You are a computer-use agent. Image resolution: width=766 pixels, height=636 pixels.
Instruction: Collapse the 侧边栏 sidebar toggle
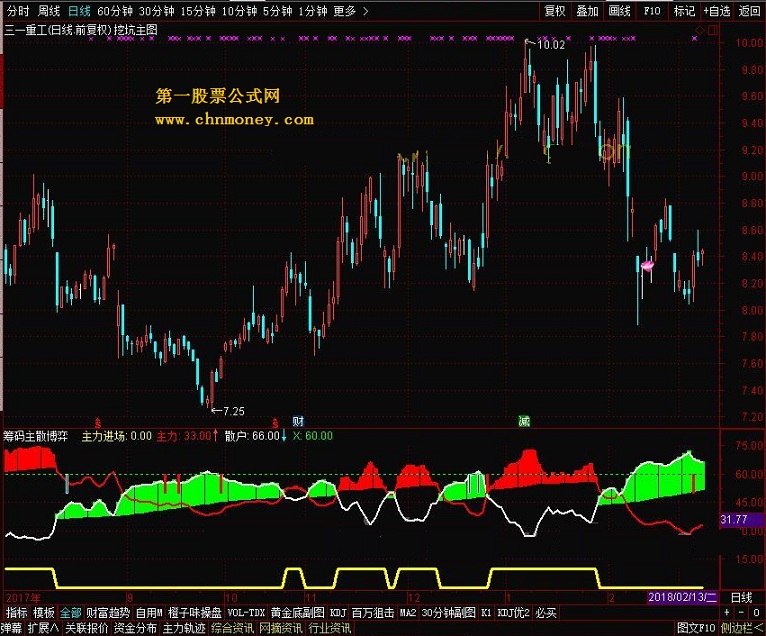(x=741, y=628)
